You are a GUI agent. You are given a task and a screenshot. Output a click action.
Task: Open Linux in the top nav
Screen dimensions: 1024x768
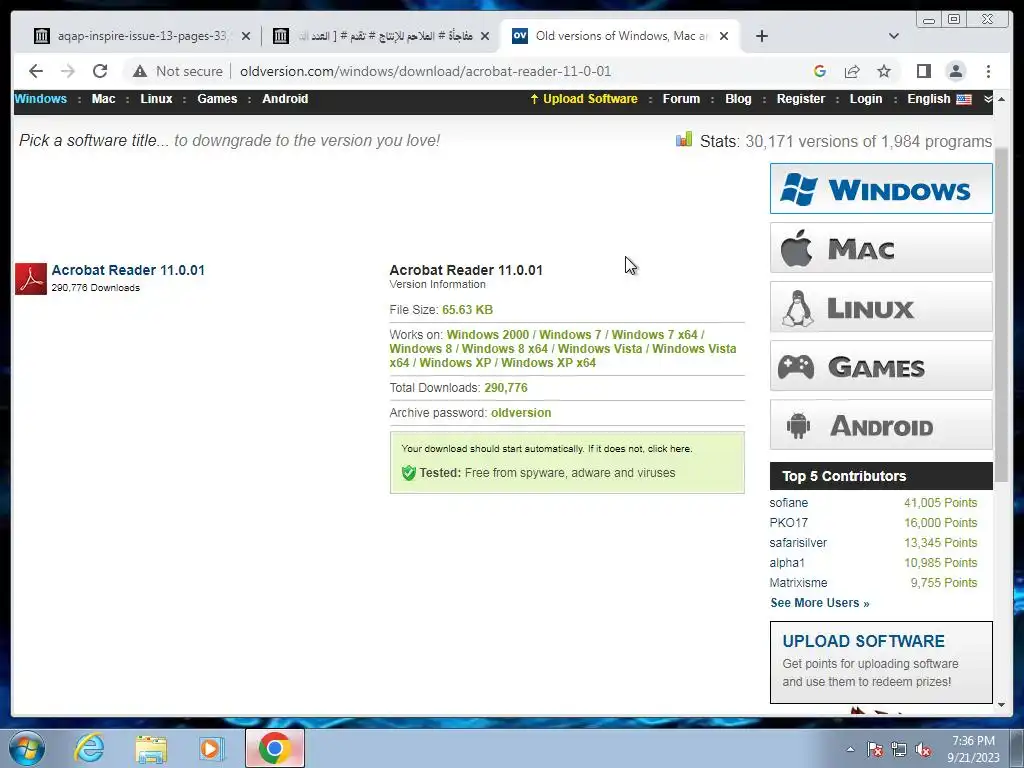[156, 99]
